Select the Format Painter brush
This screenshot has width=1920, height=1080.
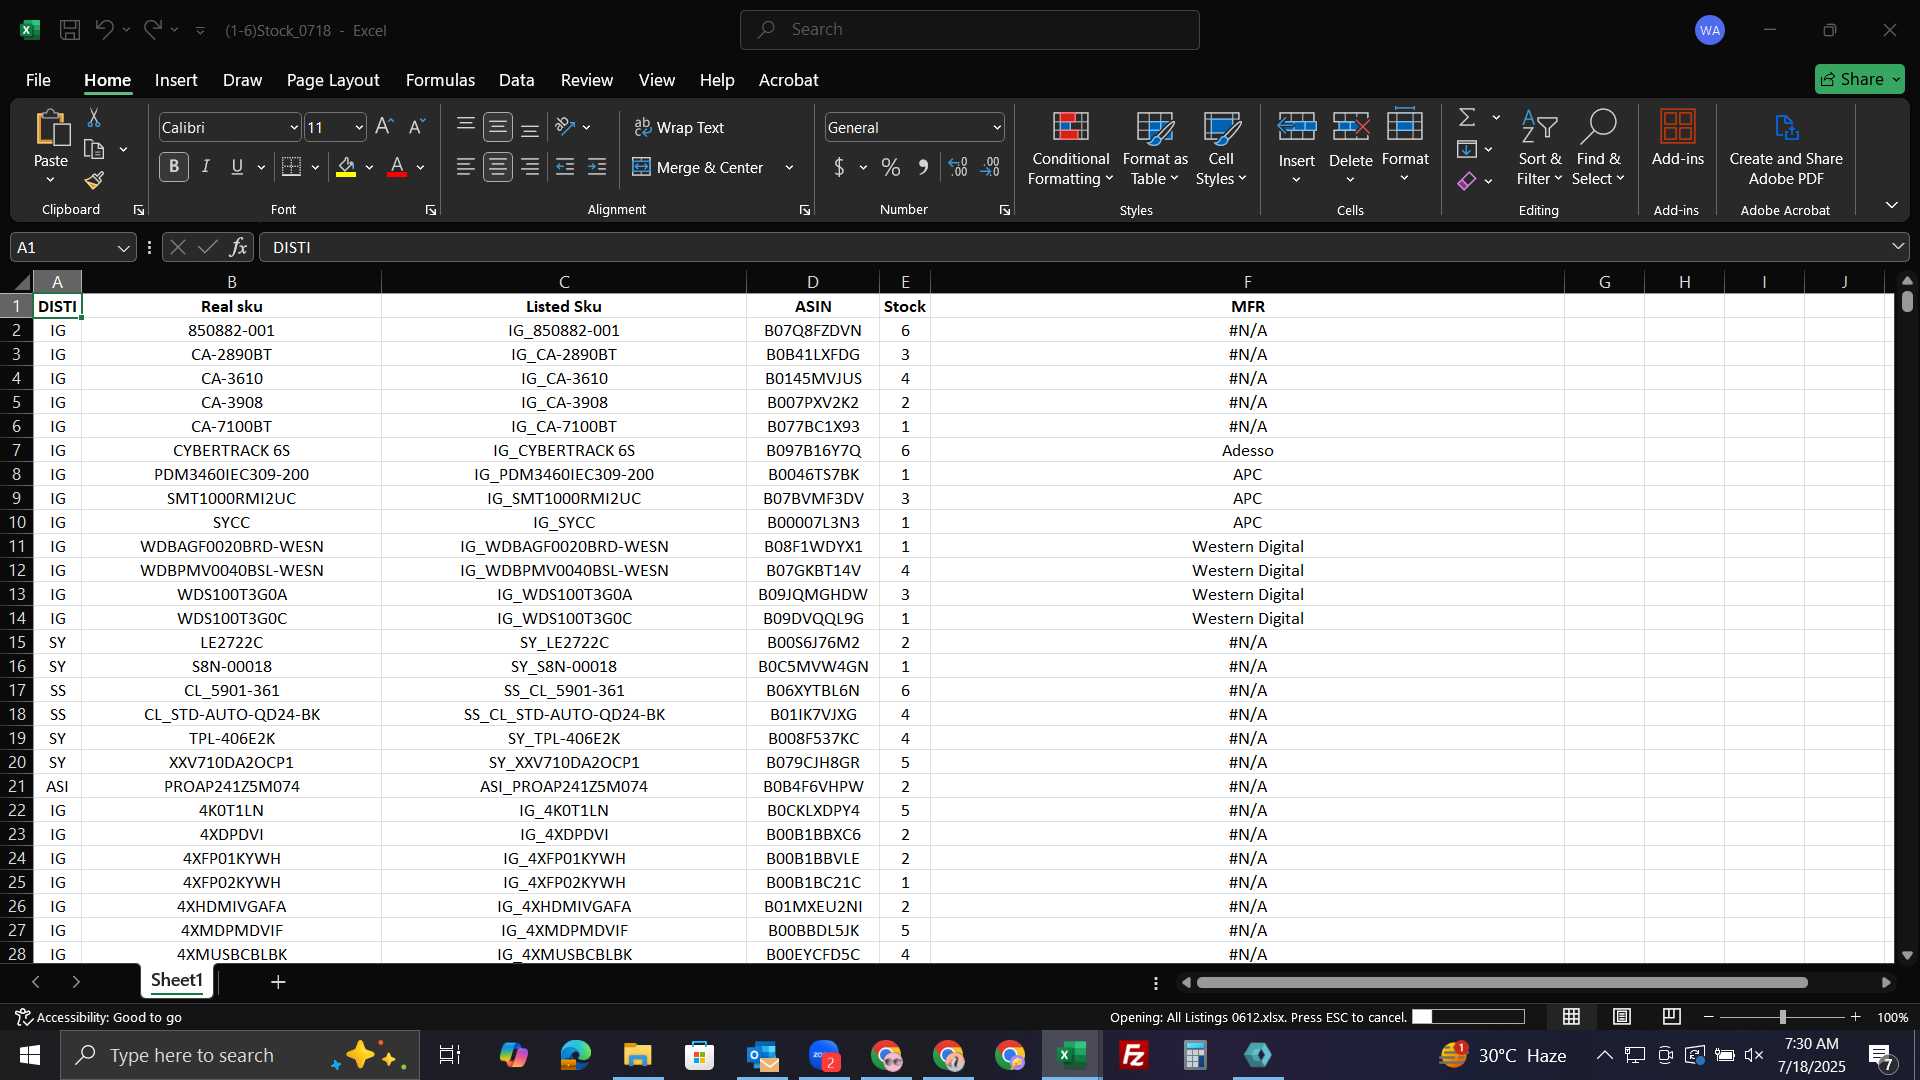click(94, 180)
